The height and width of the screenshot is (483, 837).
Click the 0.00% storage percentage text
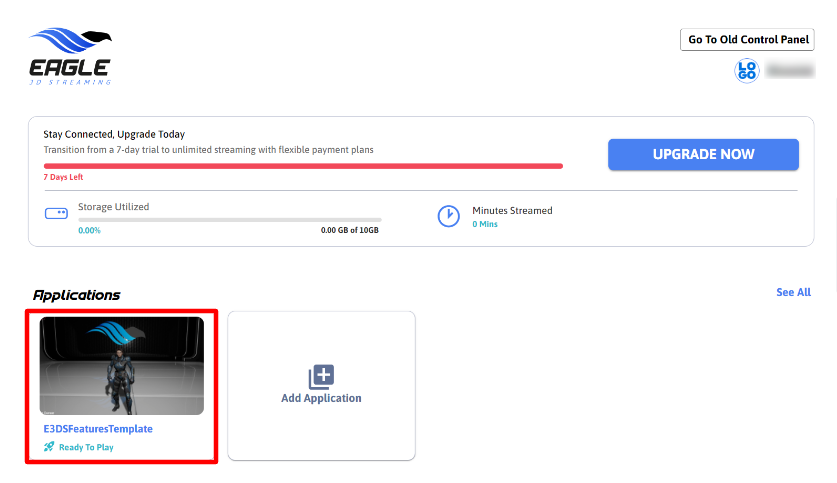(89, 230)
